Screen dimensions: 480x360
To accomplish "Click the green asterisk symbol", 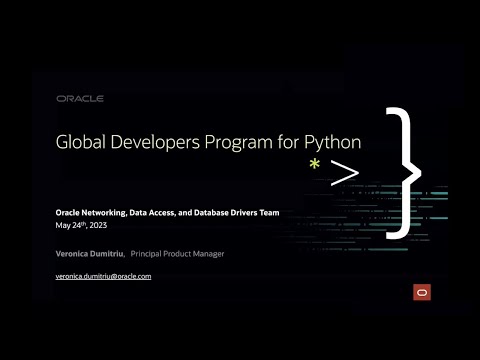I will 315,164.
